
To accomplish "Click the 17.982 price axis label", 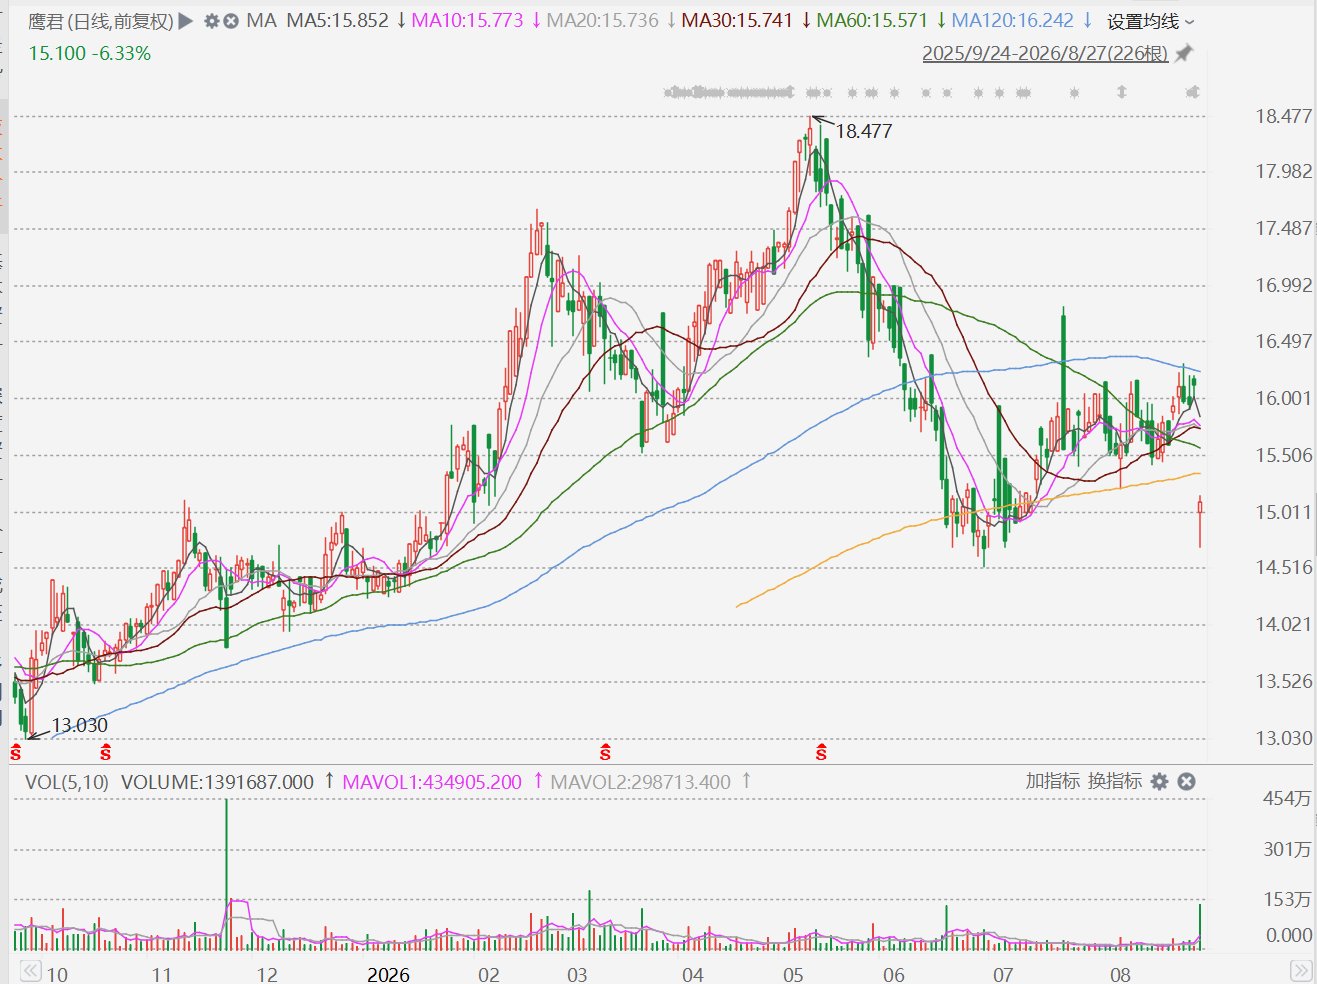I will [1284, 172].
